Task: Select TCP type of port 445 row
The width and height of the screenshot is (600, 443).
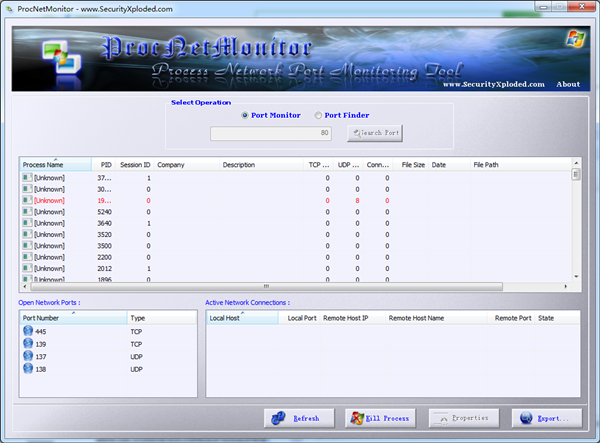Action: [x=136, y=332]
